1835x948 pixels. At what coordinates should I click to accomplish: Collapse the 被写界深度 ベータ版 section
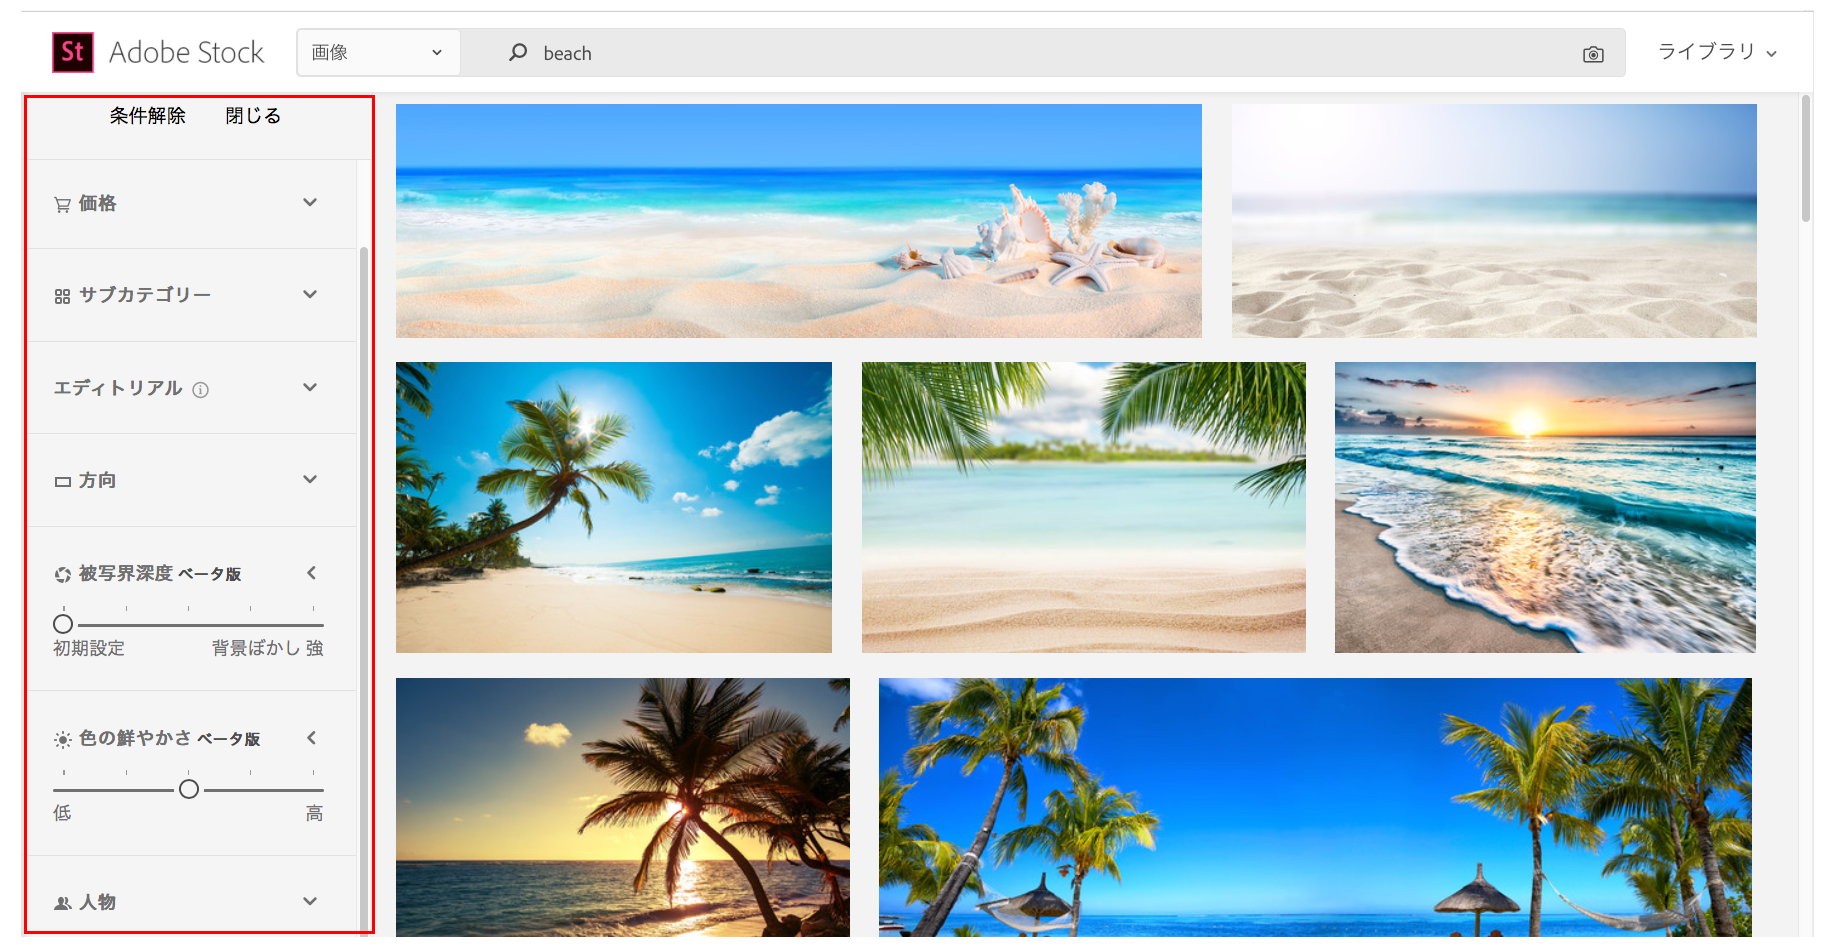click(311, 572)
